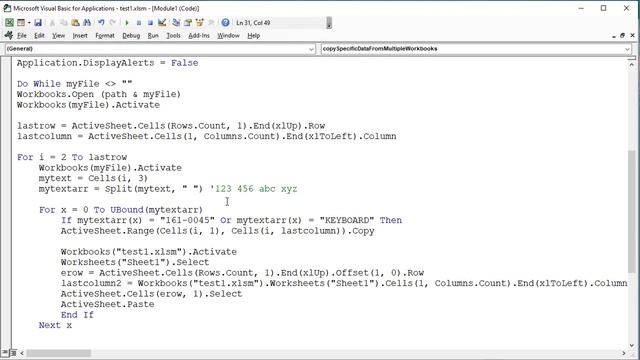Screen dimensions: 640x360
Task: Restore the inner code window
Action: [623, 36]
